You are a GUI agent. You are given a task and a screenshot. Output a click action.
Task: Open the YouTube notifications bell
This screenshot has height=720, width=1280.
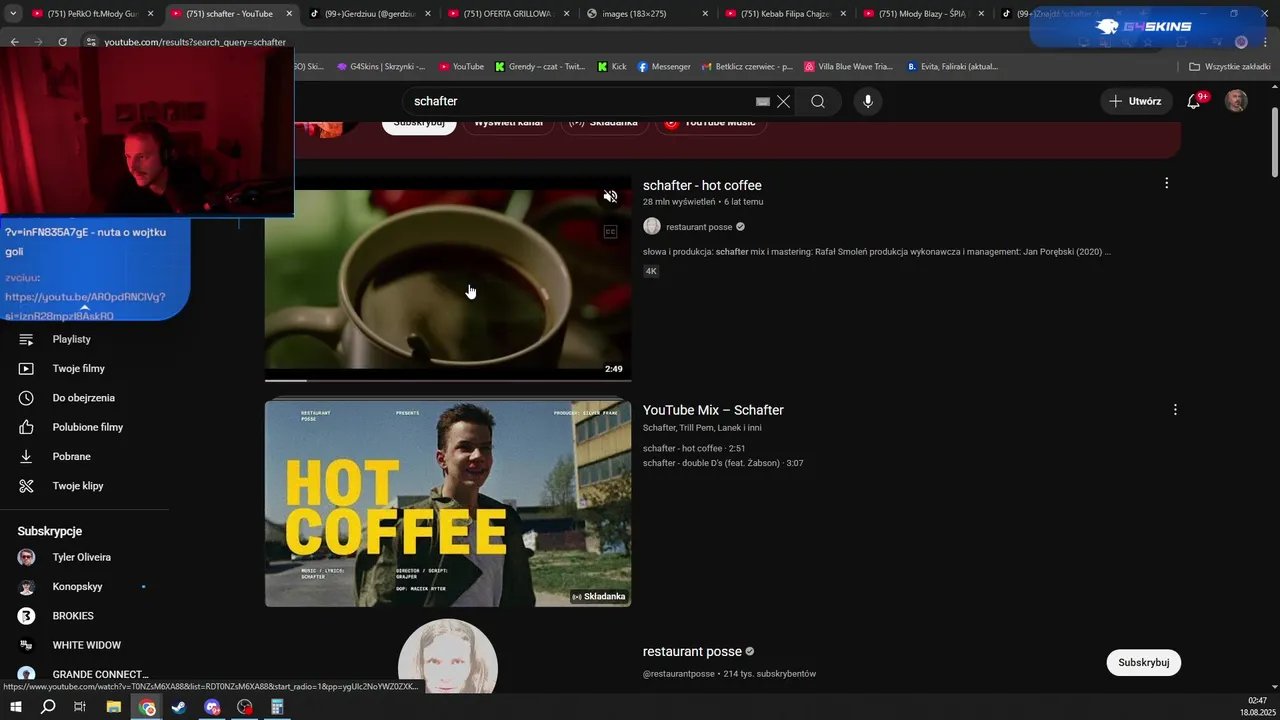coord(1194,101)
